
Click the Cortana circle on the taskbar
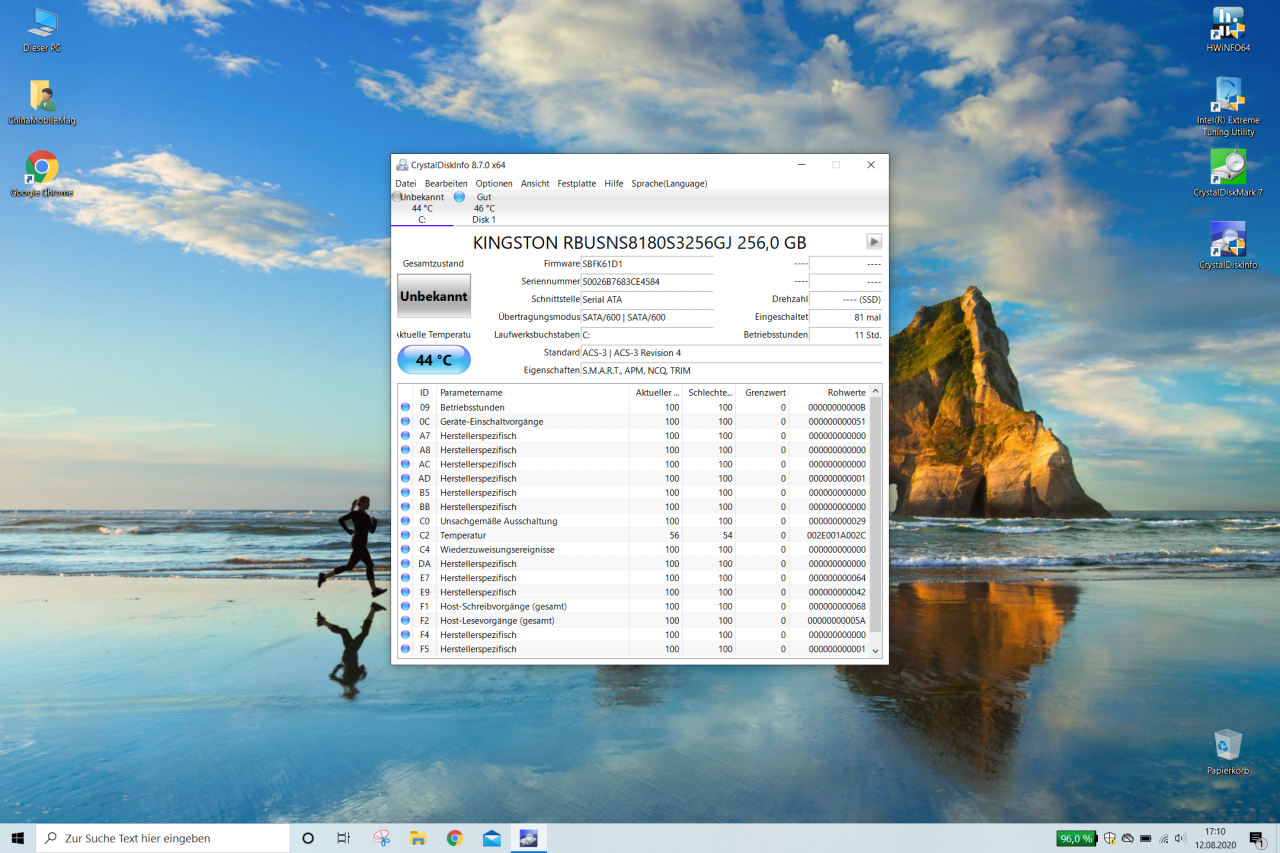[308, 838]
